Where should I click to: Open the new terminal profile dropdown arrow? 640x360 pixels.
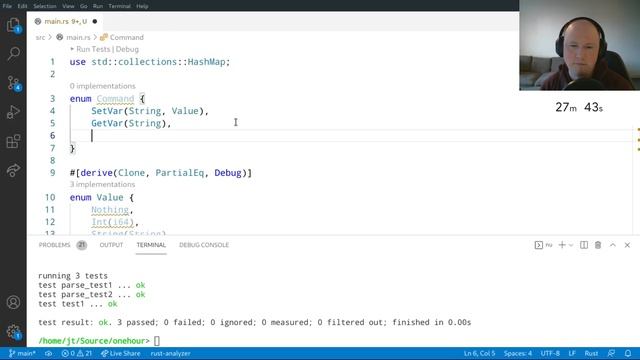(x=571, y=245)
